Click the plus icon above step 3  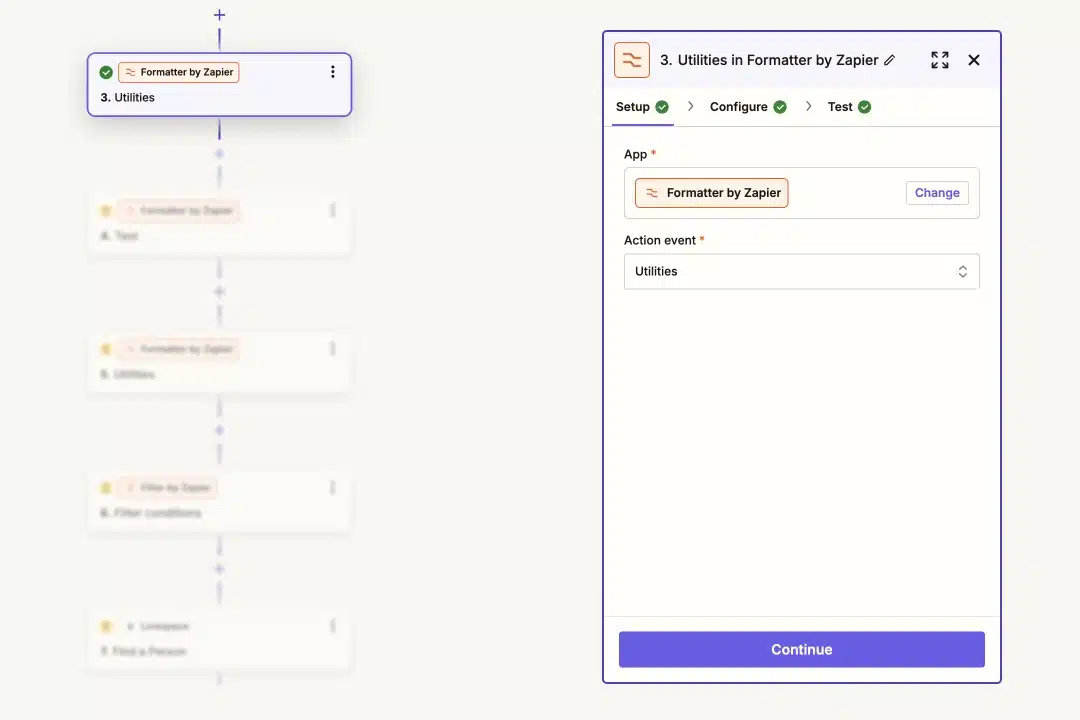(x=219, y=15)
